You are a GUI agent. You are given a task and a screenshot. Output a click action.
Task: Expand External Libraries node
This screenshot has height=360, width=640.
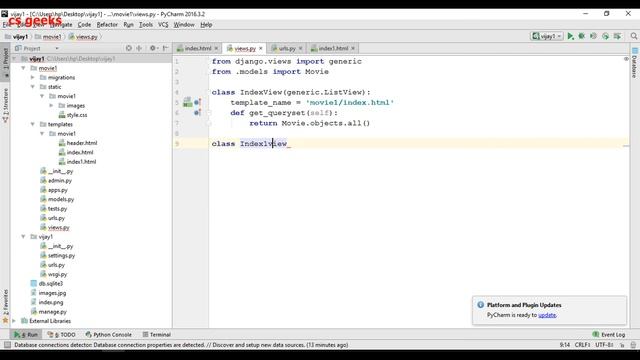[x=14, y=321]
